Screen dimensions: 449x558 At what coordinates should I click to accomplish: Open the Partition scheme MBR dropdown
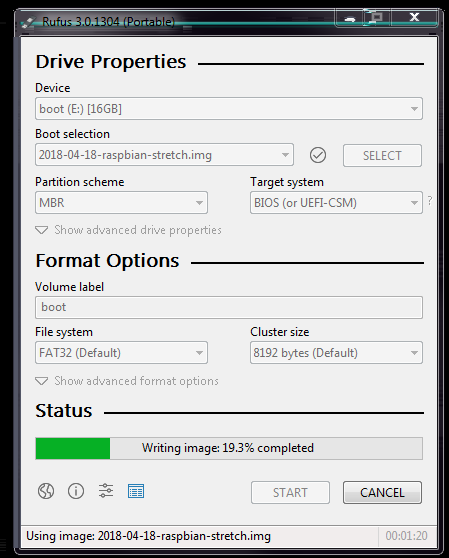(121, 202)
